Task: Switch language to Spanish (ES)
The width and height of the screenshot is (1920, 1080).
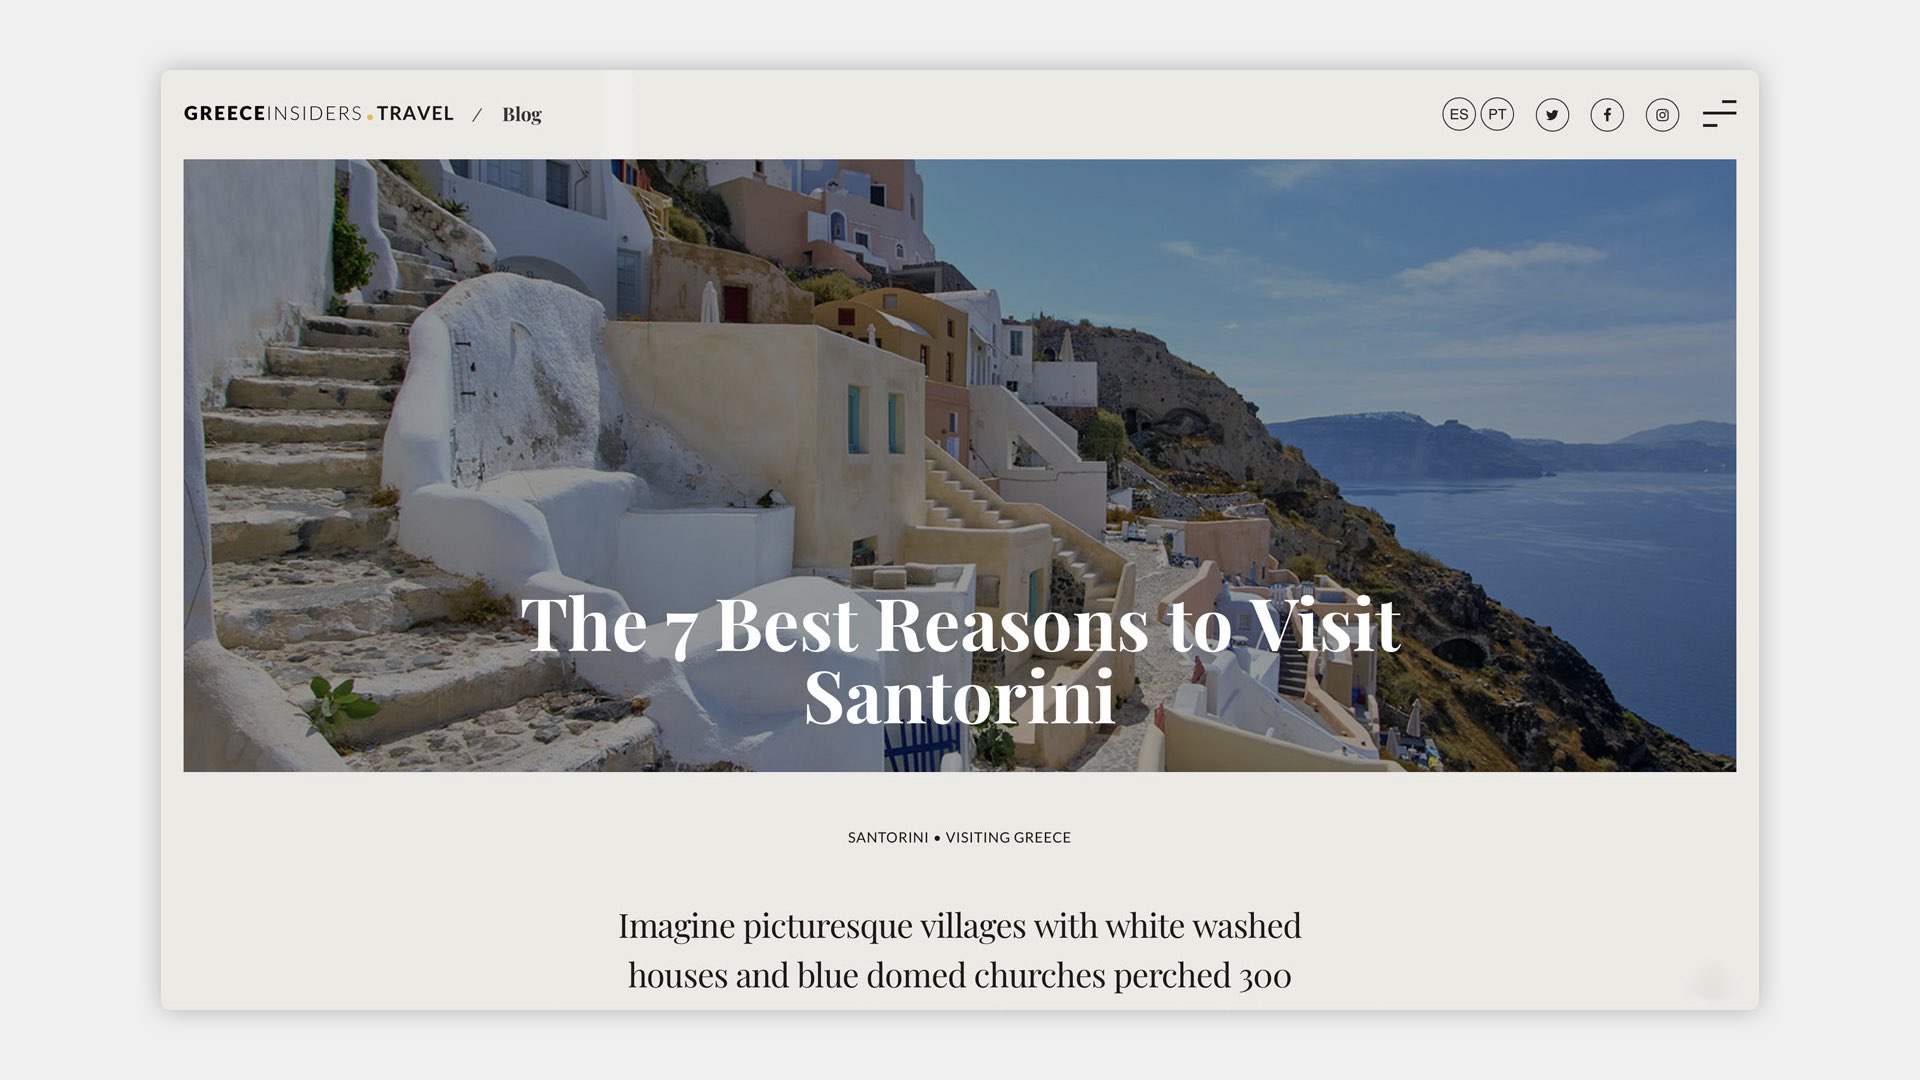Action: coord(1459,114)
